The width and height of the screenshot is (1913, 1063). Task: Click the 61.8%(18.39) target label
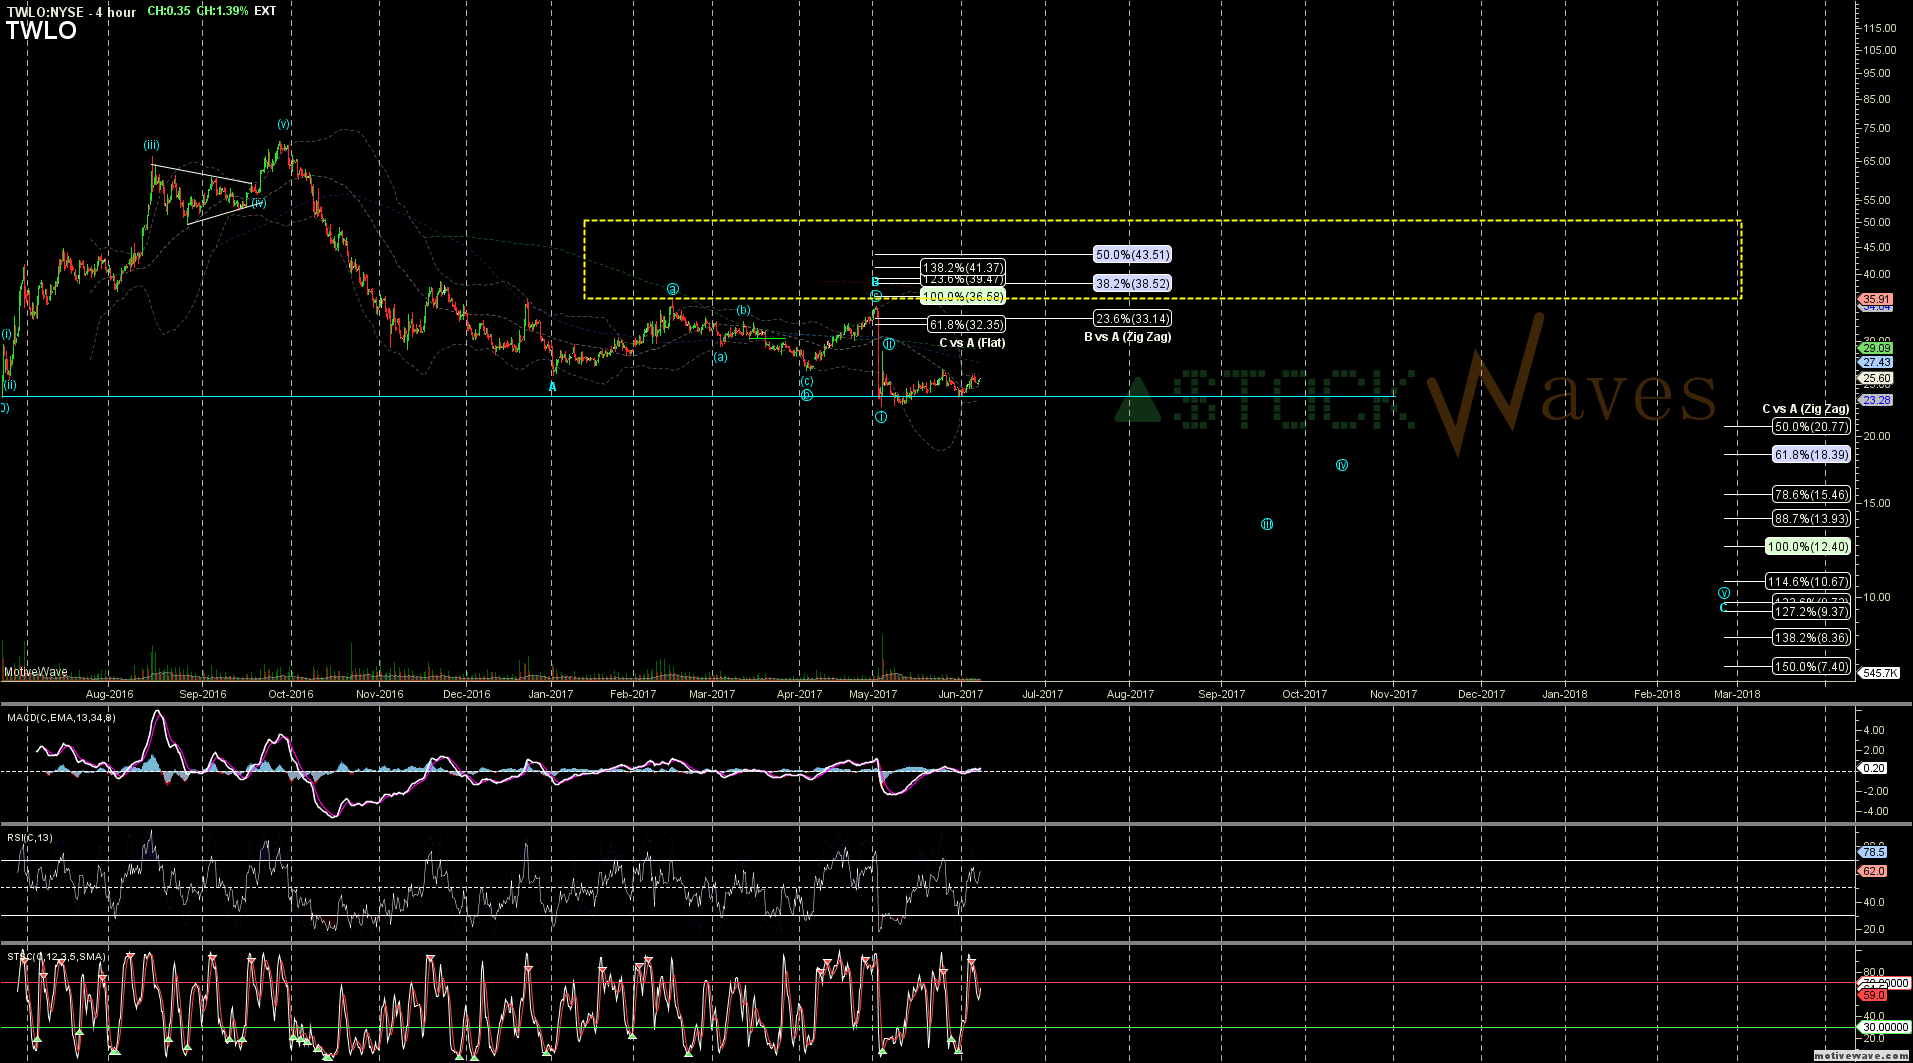click(x=1811, y=455)
